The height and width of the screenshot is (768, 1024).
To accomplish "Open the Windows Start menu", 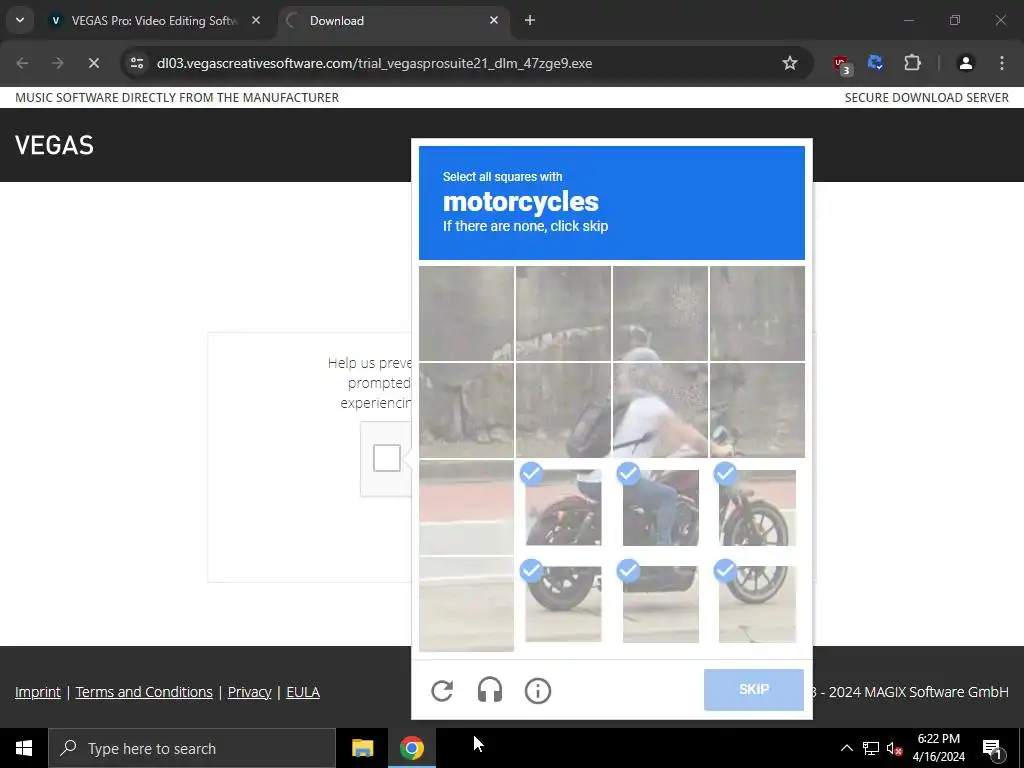I will tap(24, 748).
